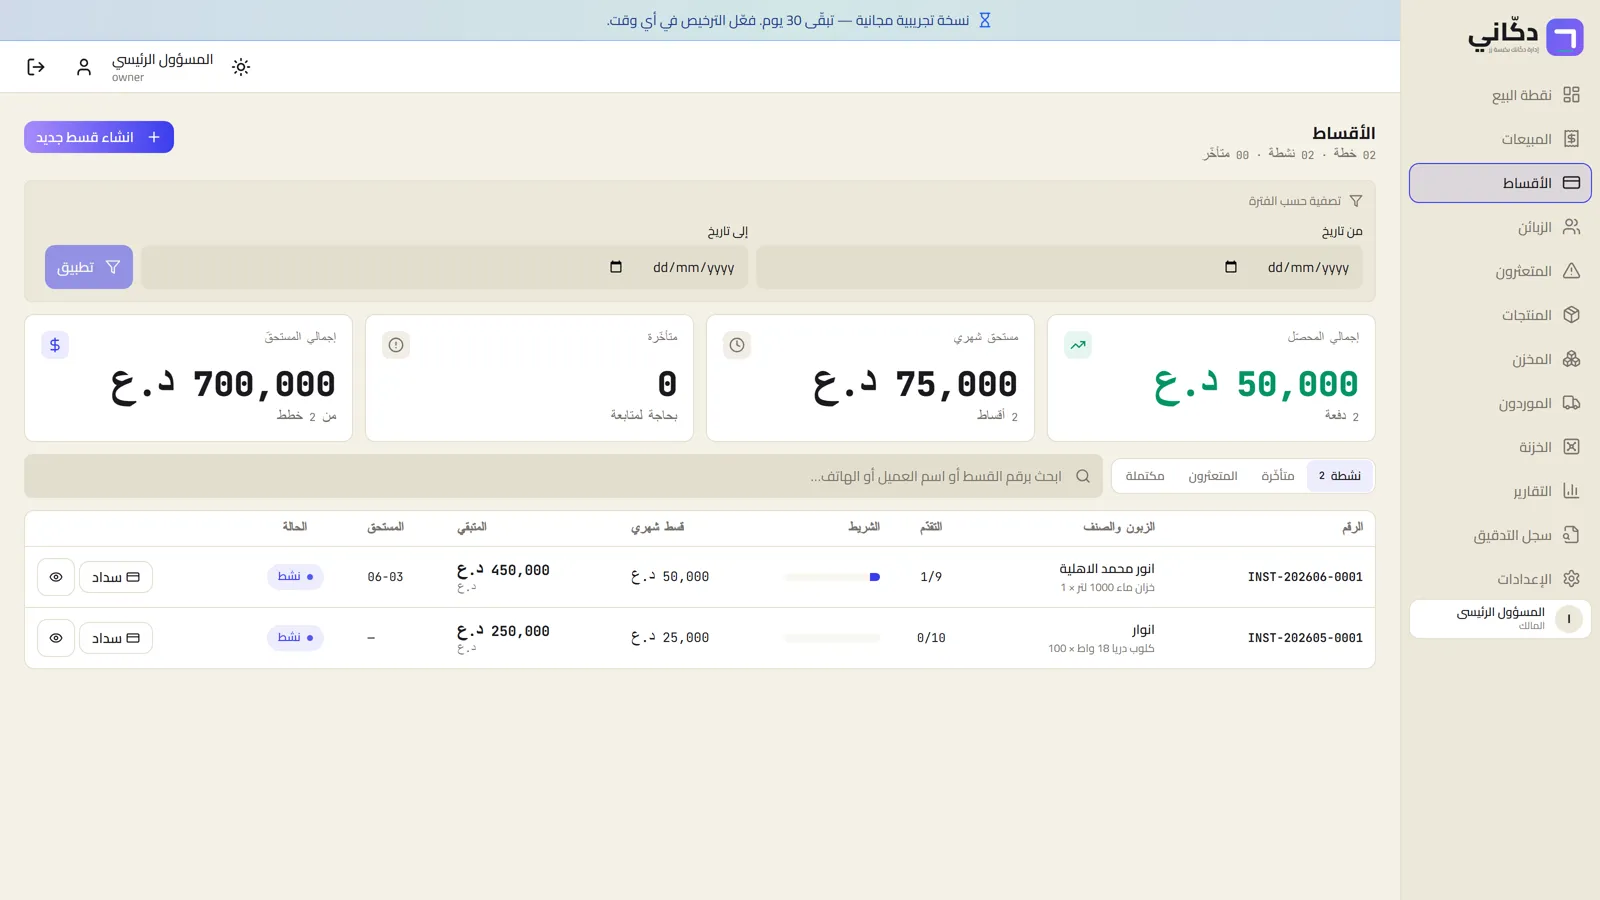This screenshot has height=900, width=1600.
Task: Click progress bar of انوار row
Action: 832,638
